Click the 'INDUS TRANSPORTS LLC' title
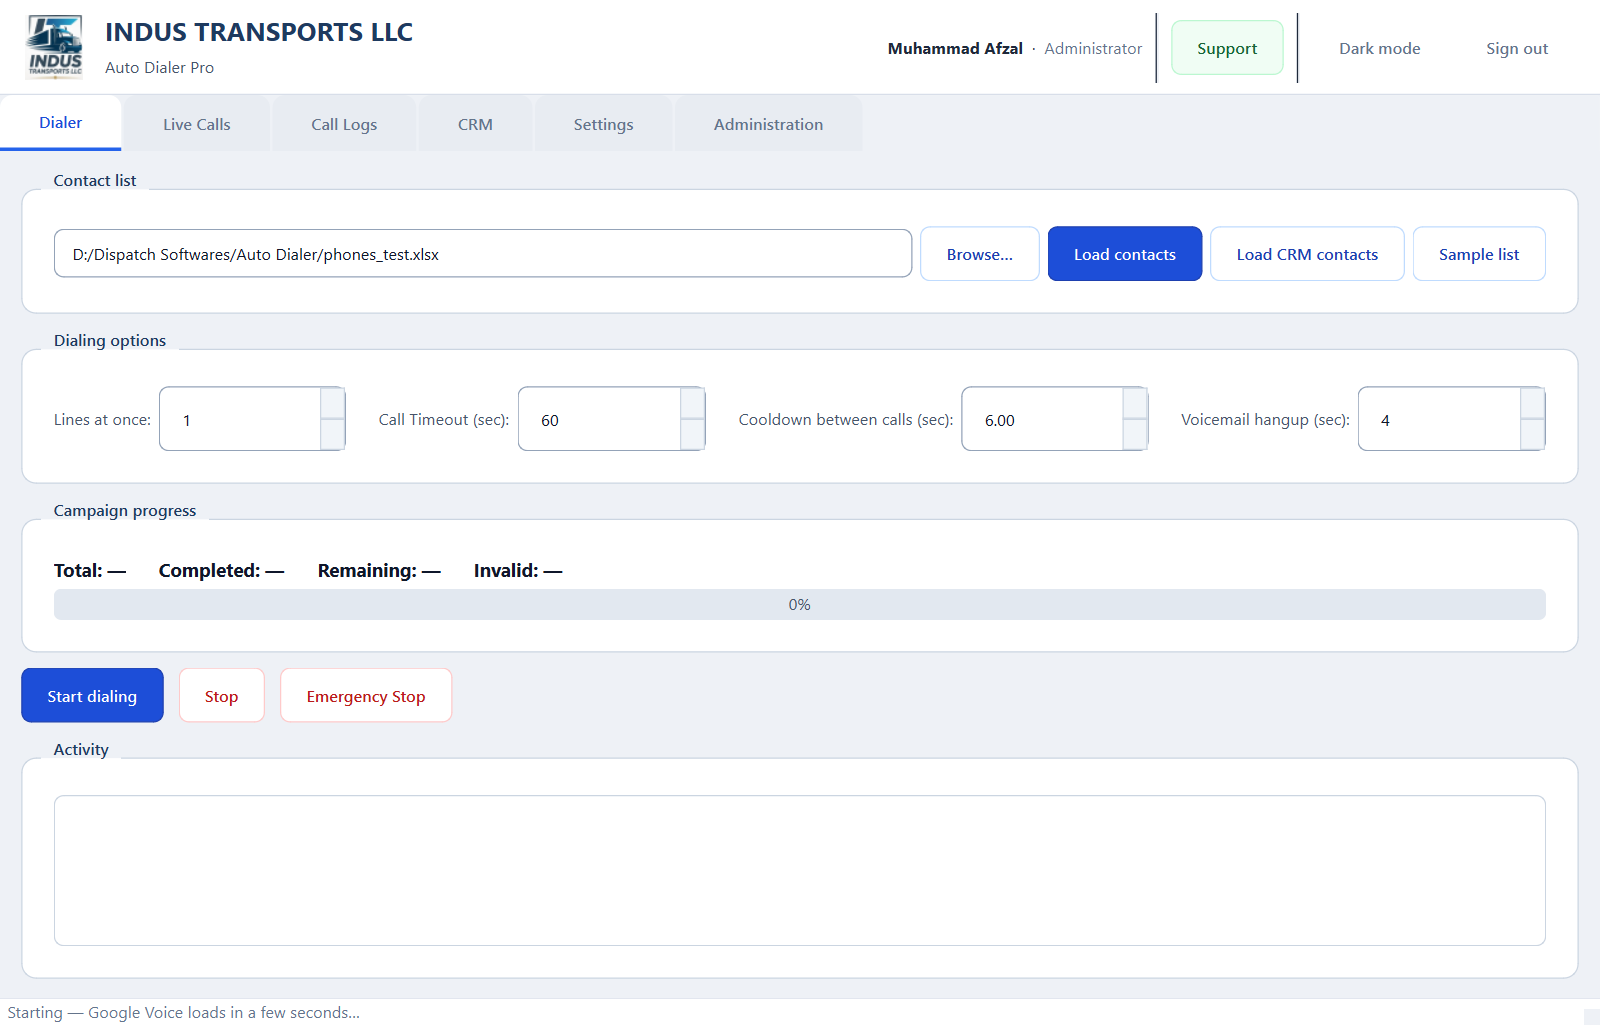The image size is (1600, 1025). pyautogui.click(x=259, y=32)
